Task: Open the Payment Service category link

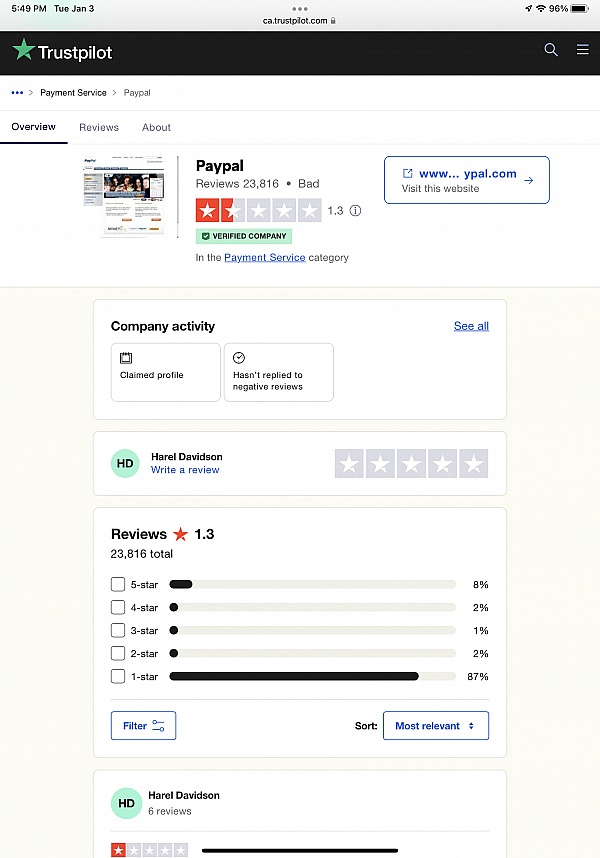Action: (x=262, y=257)
